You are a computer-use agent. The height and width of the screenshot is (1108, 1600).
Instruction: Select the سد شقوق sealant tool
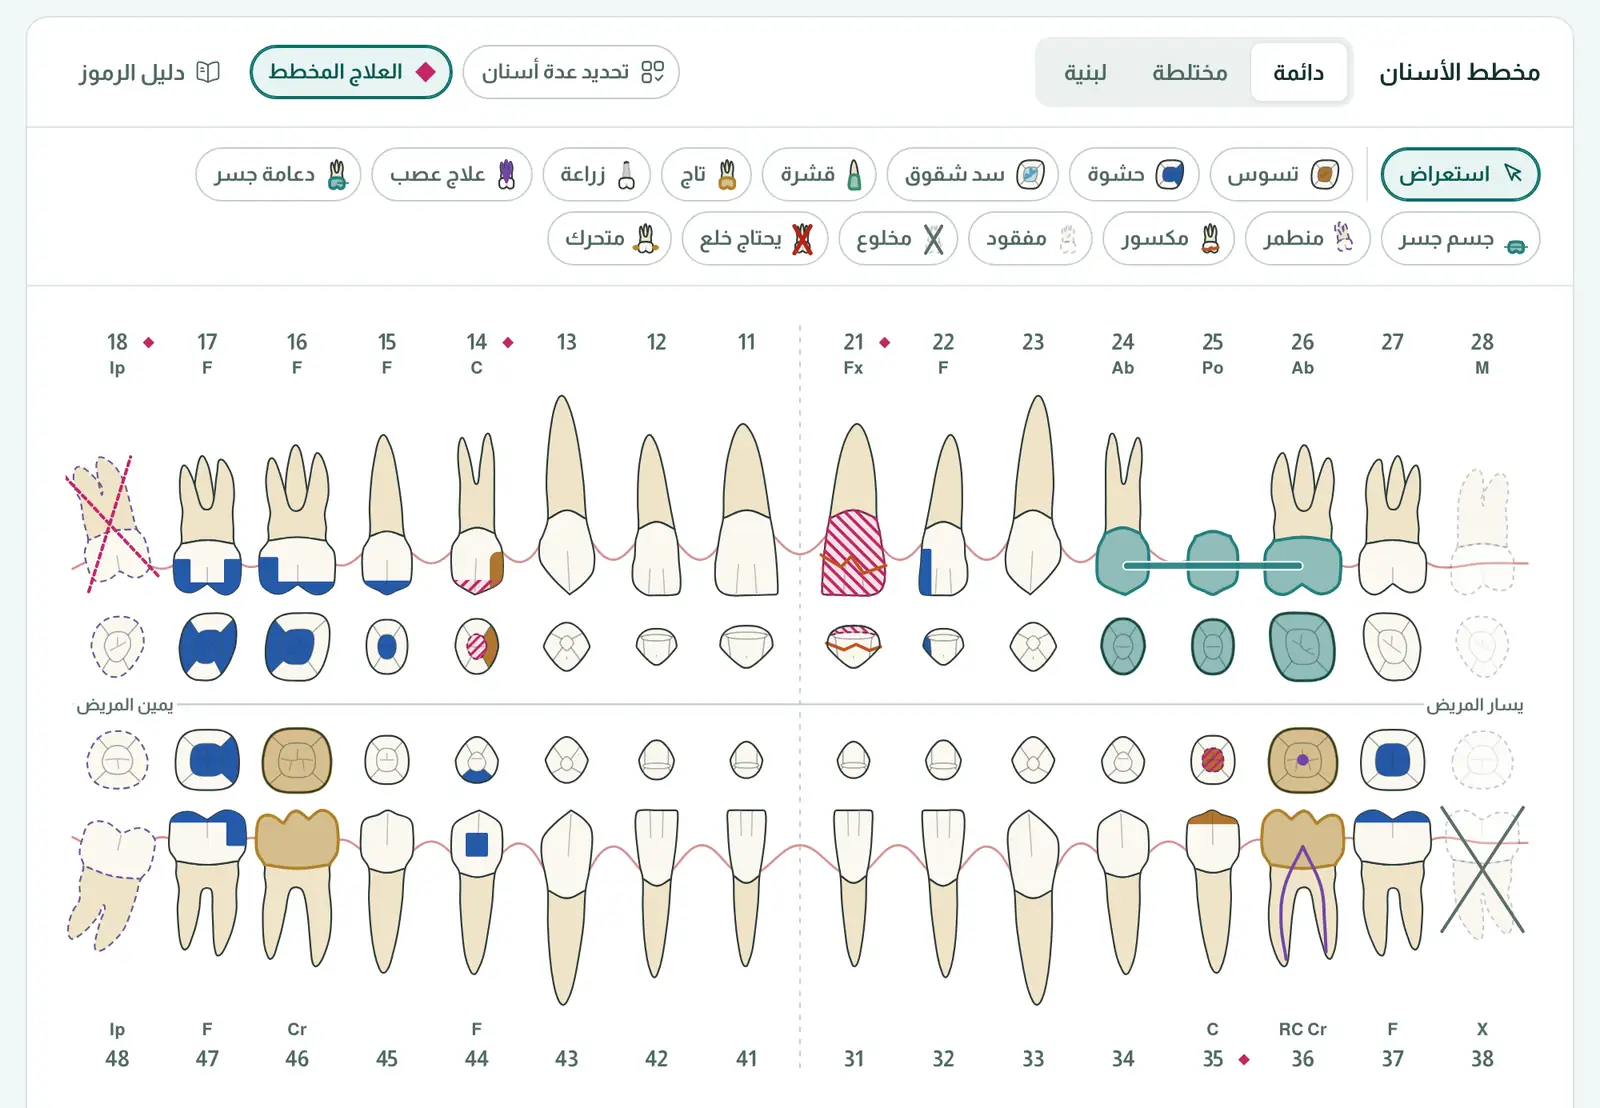pyautogui.click(x=972, y=175)
